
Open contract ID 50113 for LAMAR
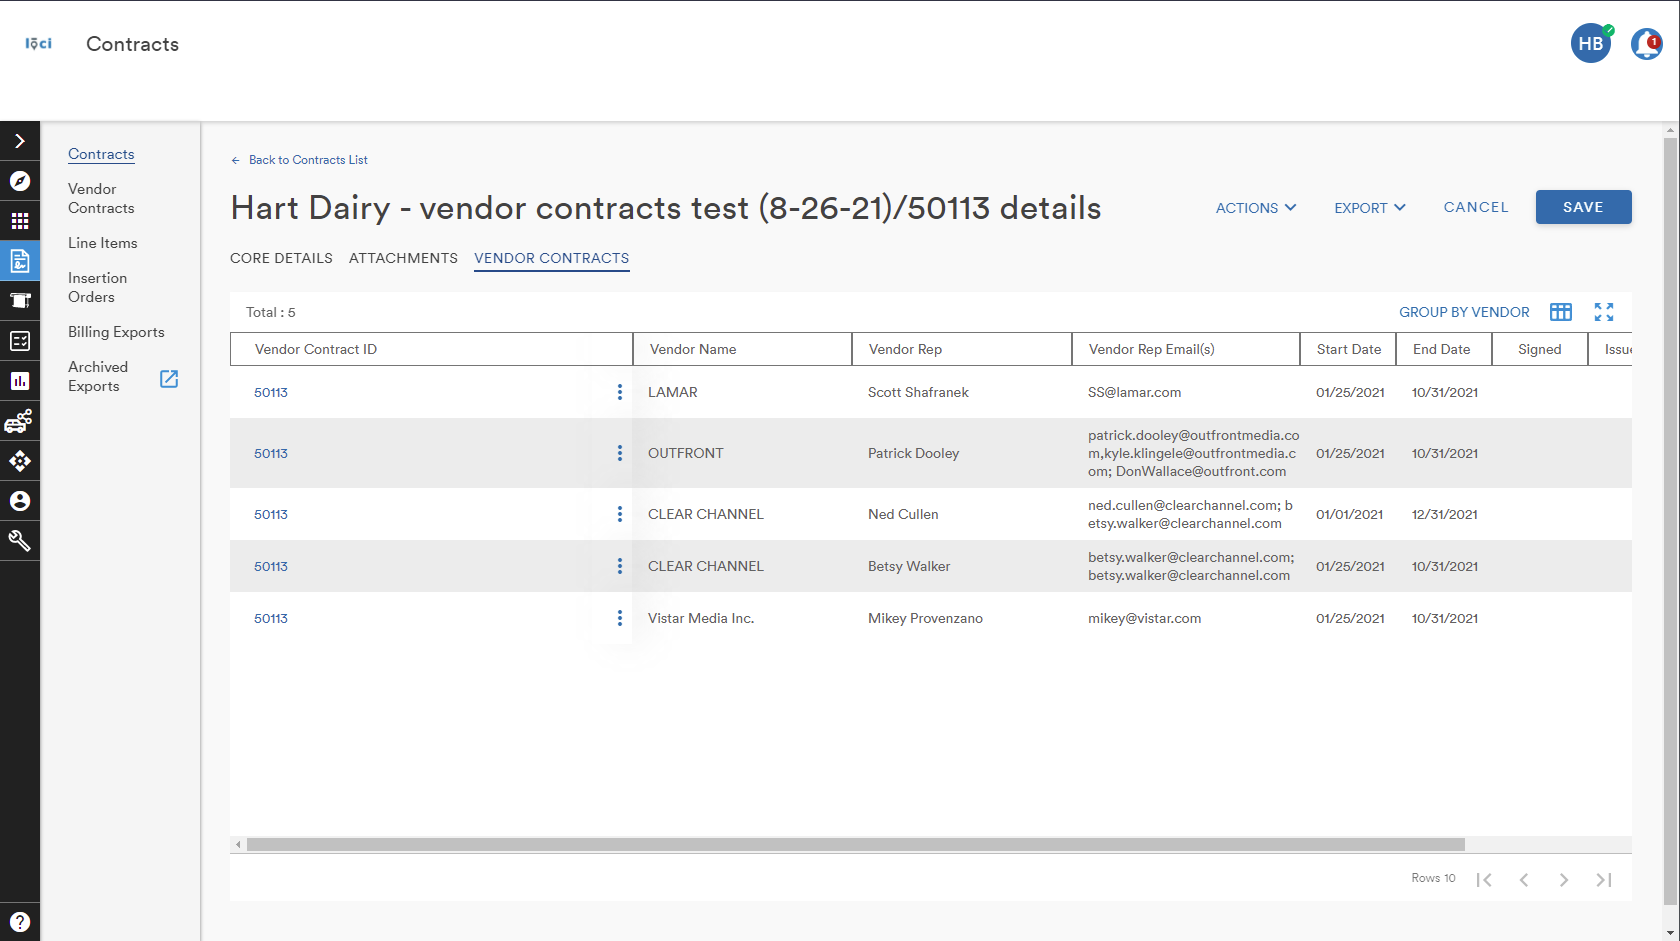(x=271, y=392)
